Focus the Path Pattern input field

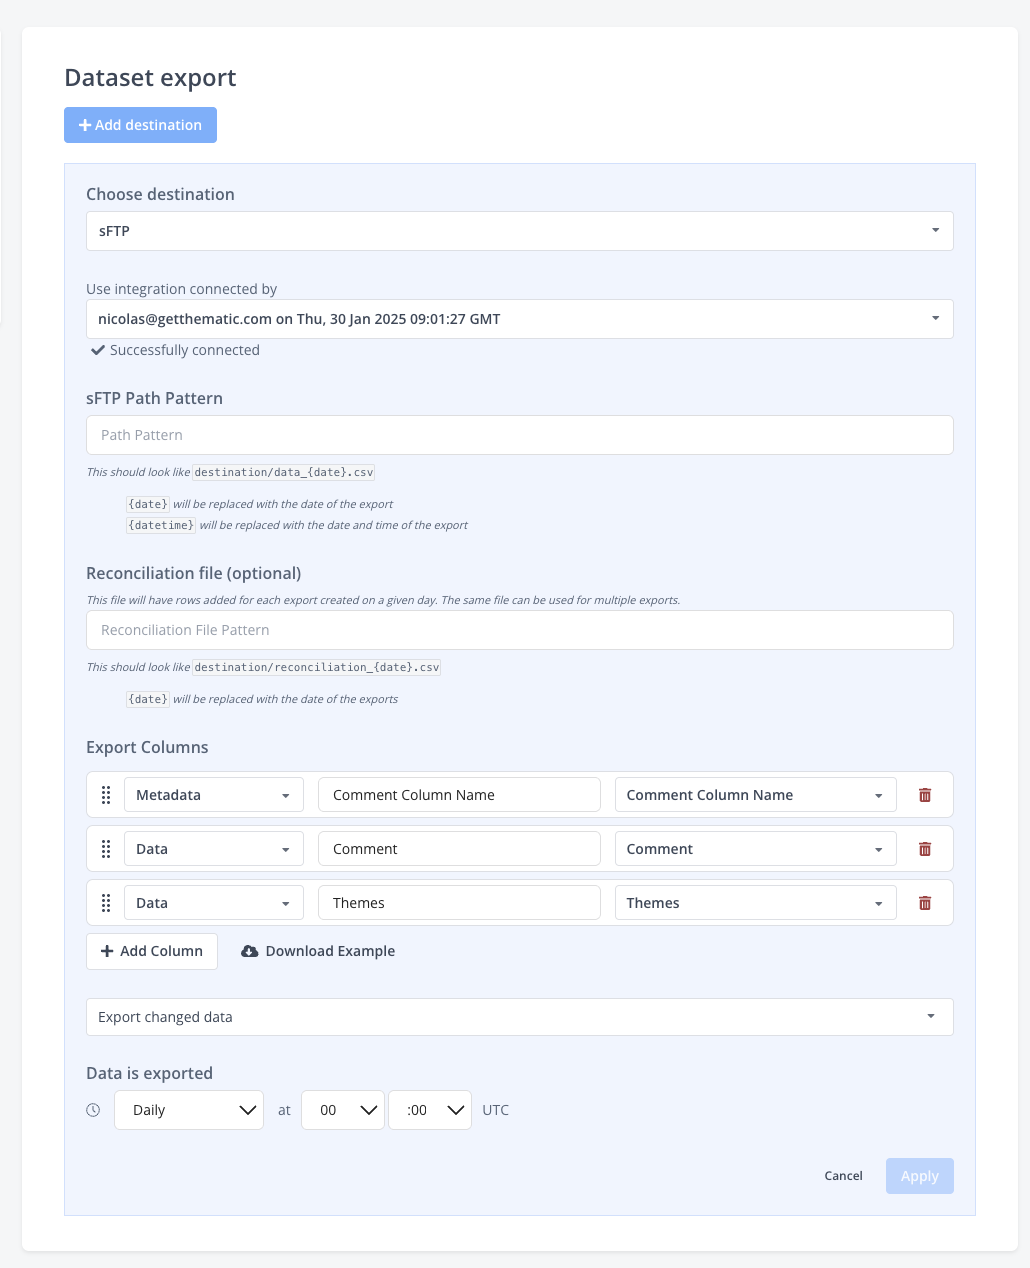click(x=520, y=435)
